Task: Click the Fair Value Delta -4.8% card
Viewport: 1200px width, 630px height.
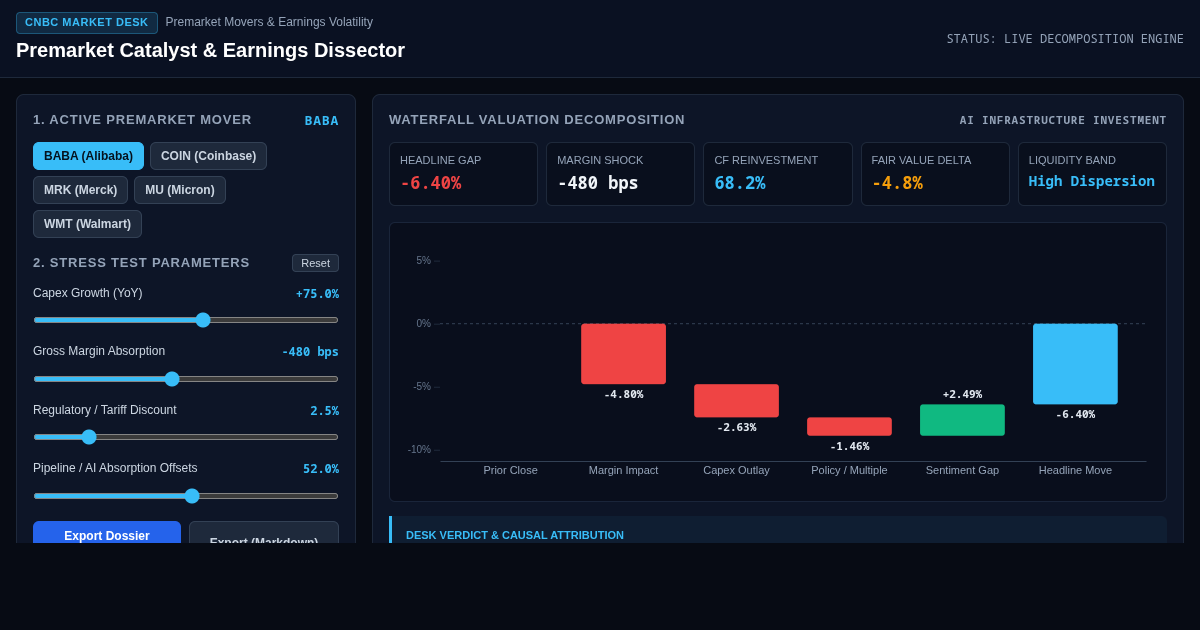Action: pos(935,174)
